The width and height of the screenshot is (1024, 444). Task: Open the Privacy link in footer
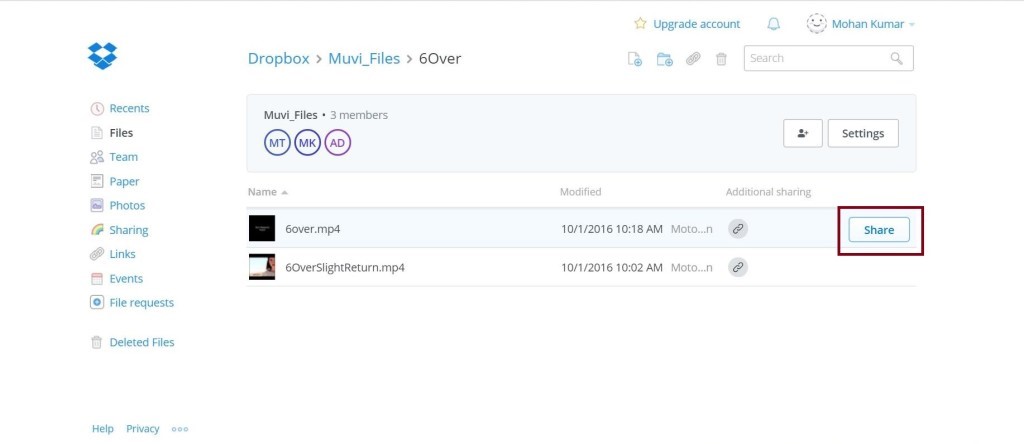[142, 428]
